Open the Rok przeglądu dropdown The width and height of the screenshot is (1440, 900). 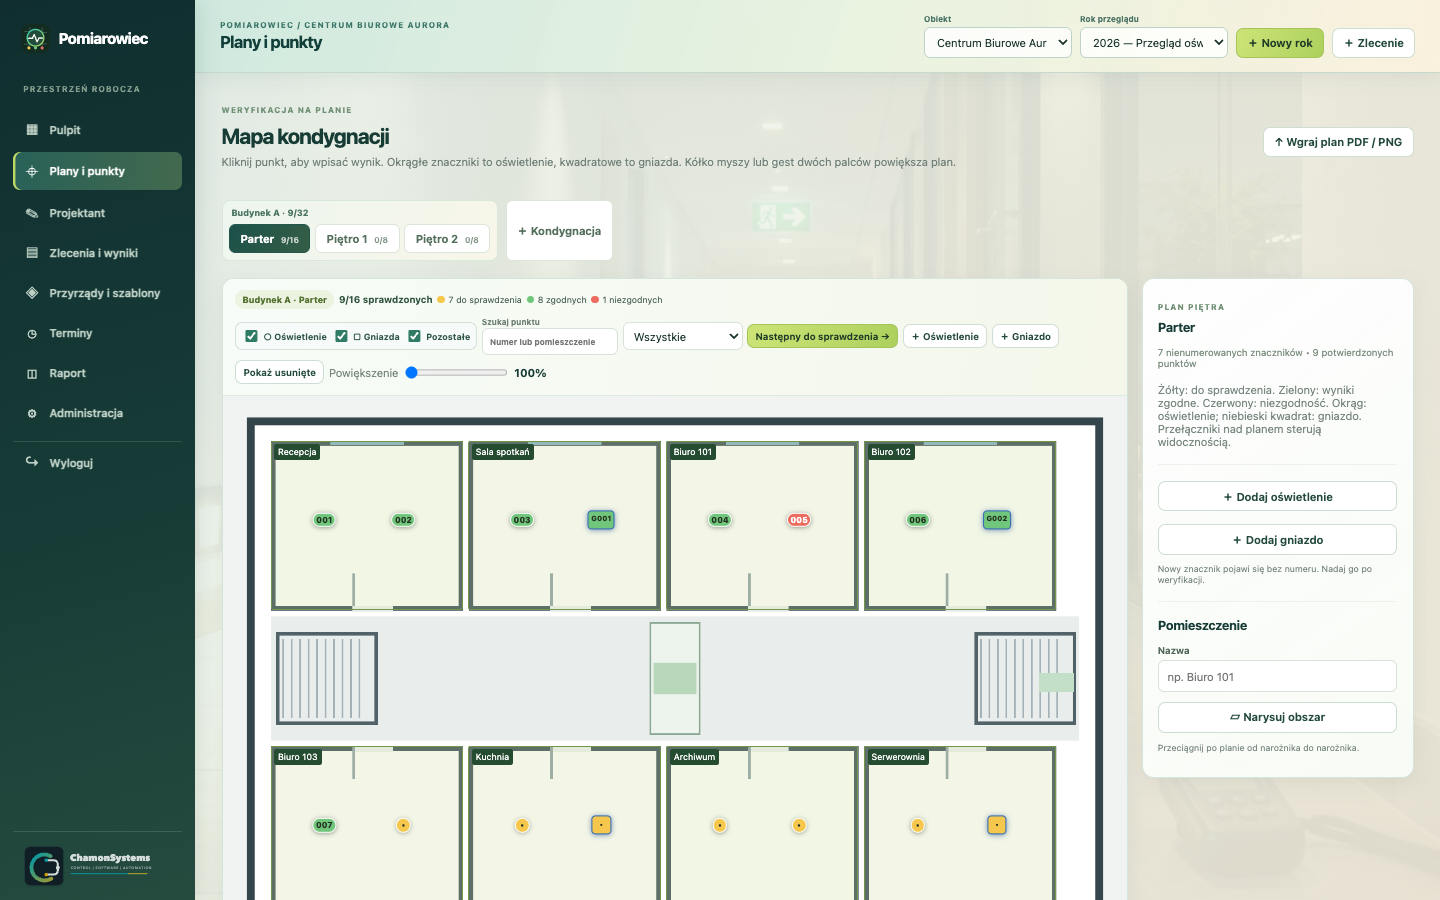tap(1154, 43)
